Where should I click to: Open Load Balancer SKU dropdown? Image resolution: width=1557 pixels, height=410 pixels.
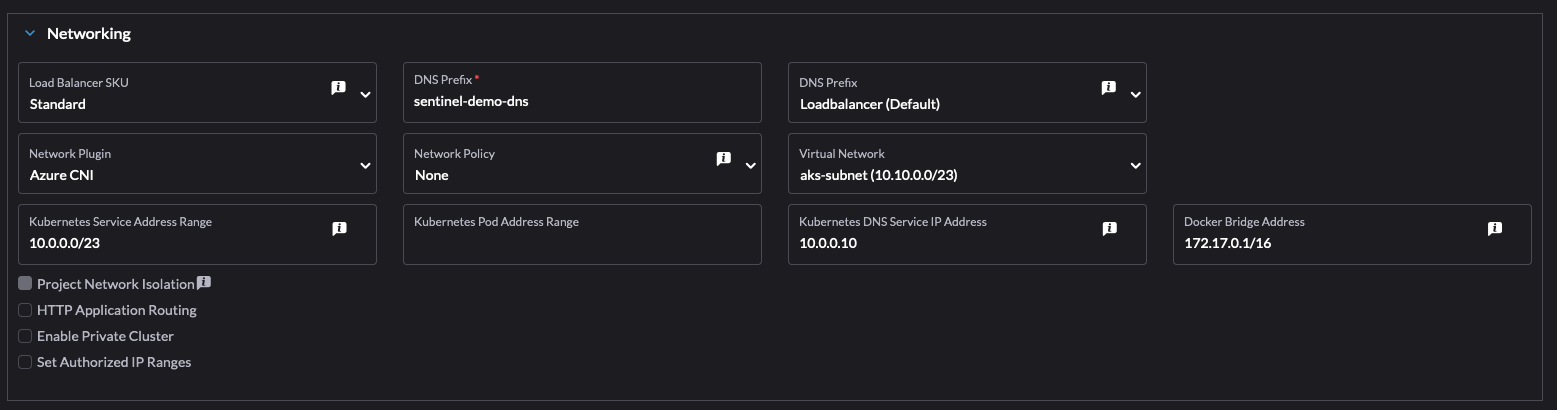click(x=365, y=94)
